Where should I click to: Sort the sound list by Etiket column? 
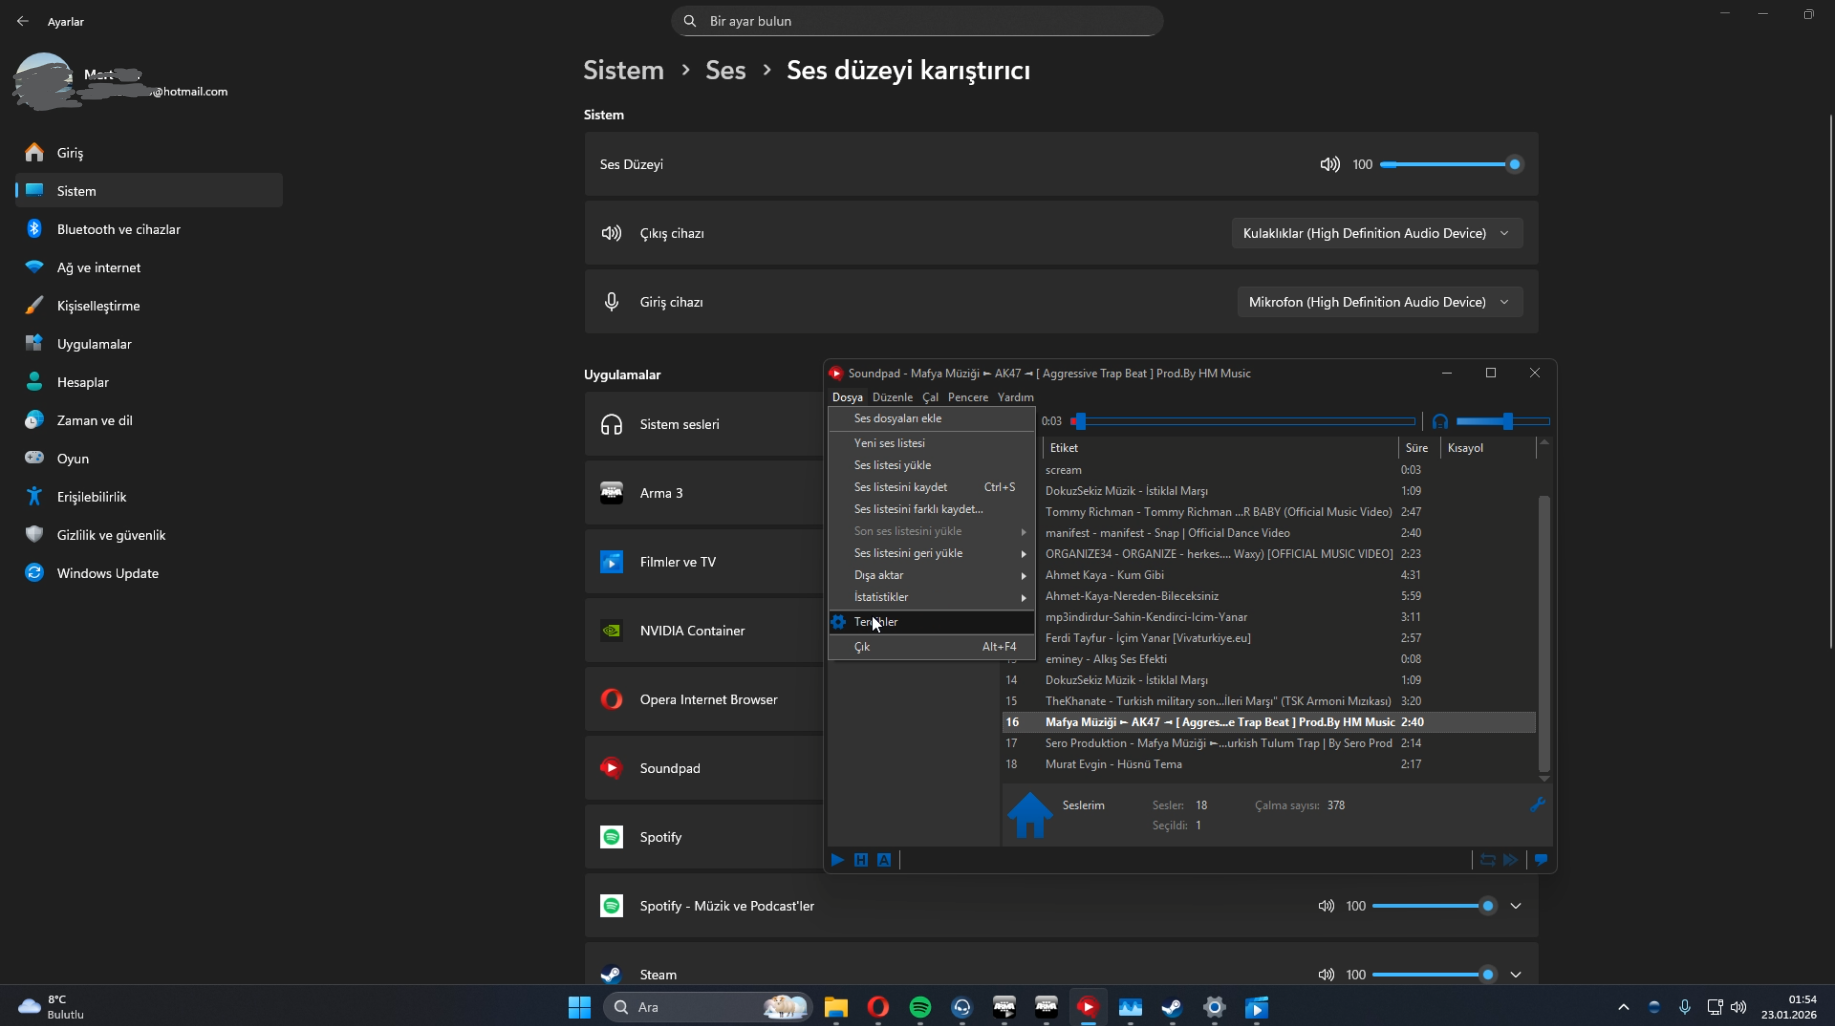[x=1220, y=448]
